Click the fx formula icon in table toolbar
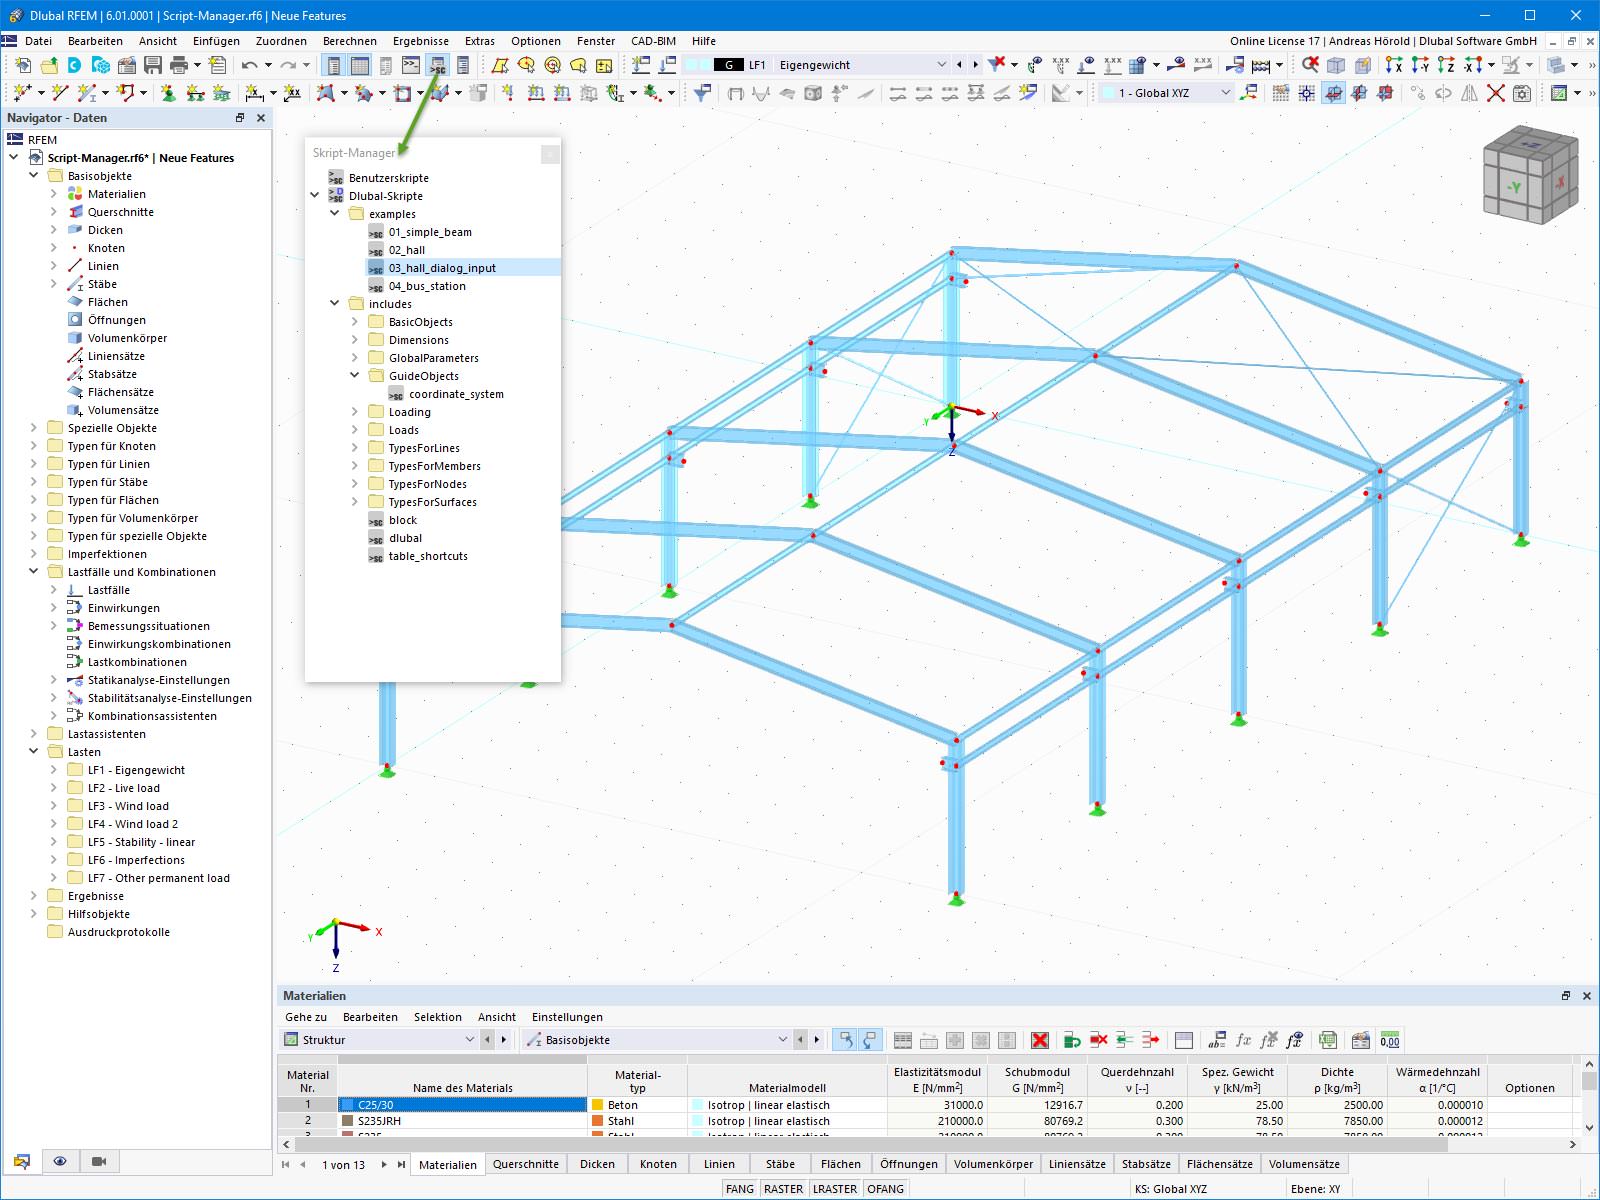Screen dimensions: 1600x1200 click(1243, 1040)
